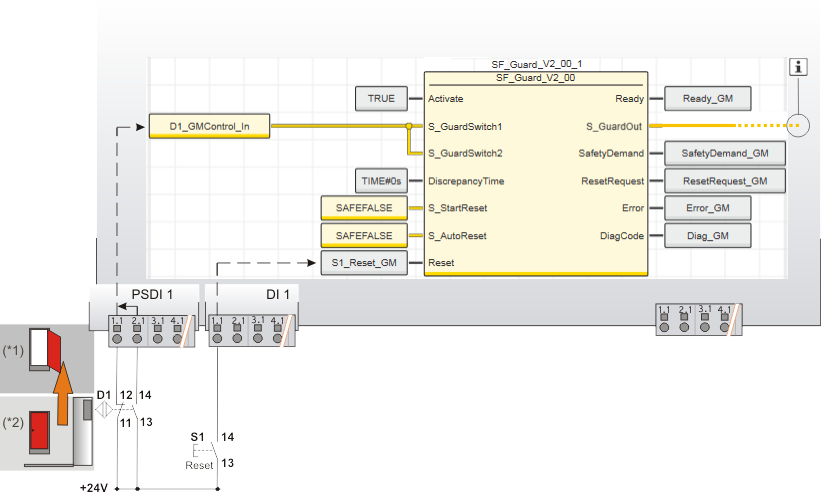Click the S_GuardOut output connector circle
Screen dimensions: 821x492
[x=798, y=127]
